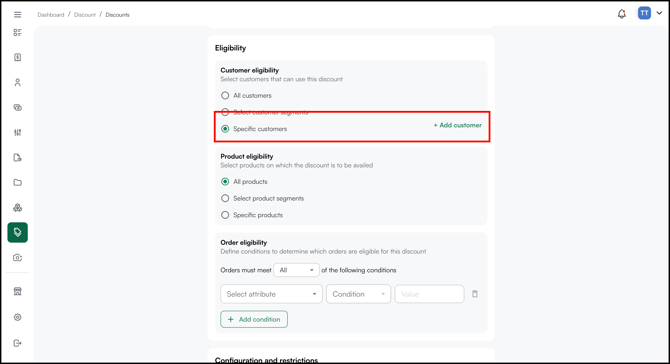The width and height of the screenshot is (670, 364).
Task: Click the settings gear sidebar icon
Action: pos(18,317)
